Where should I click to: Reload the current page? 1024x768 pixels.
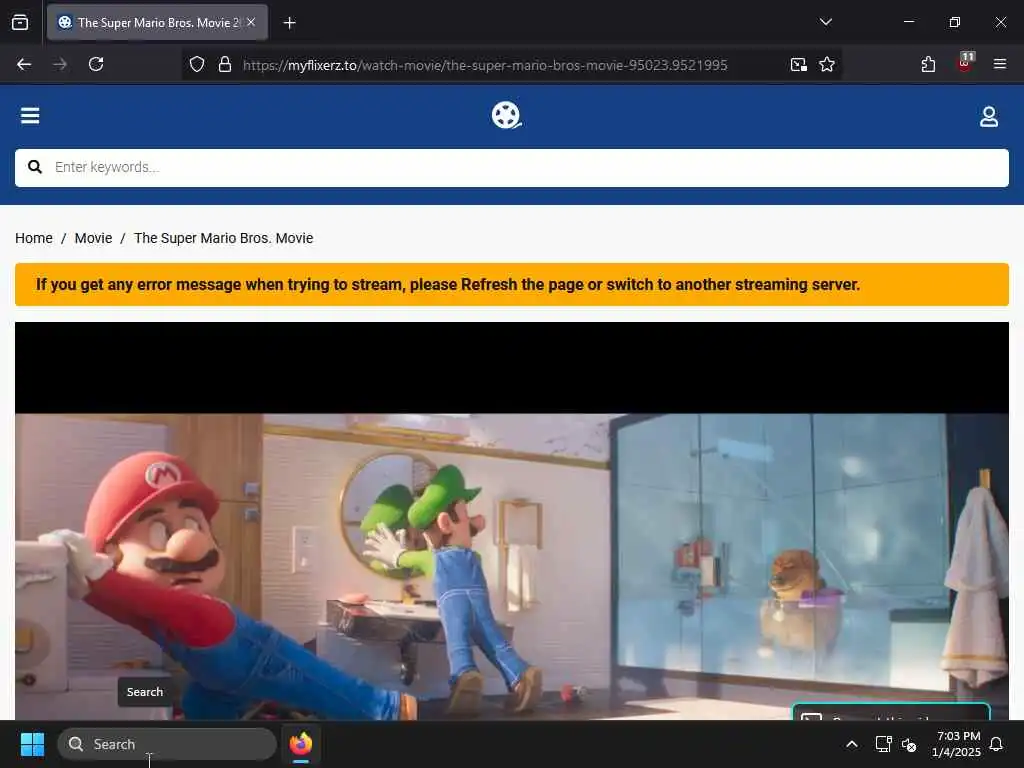[96, 64]
